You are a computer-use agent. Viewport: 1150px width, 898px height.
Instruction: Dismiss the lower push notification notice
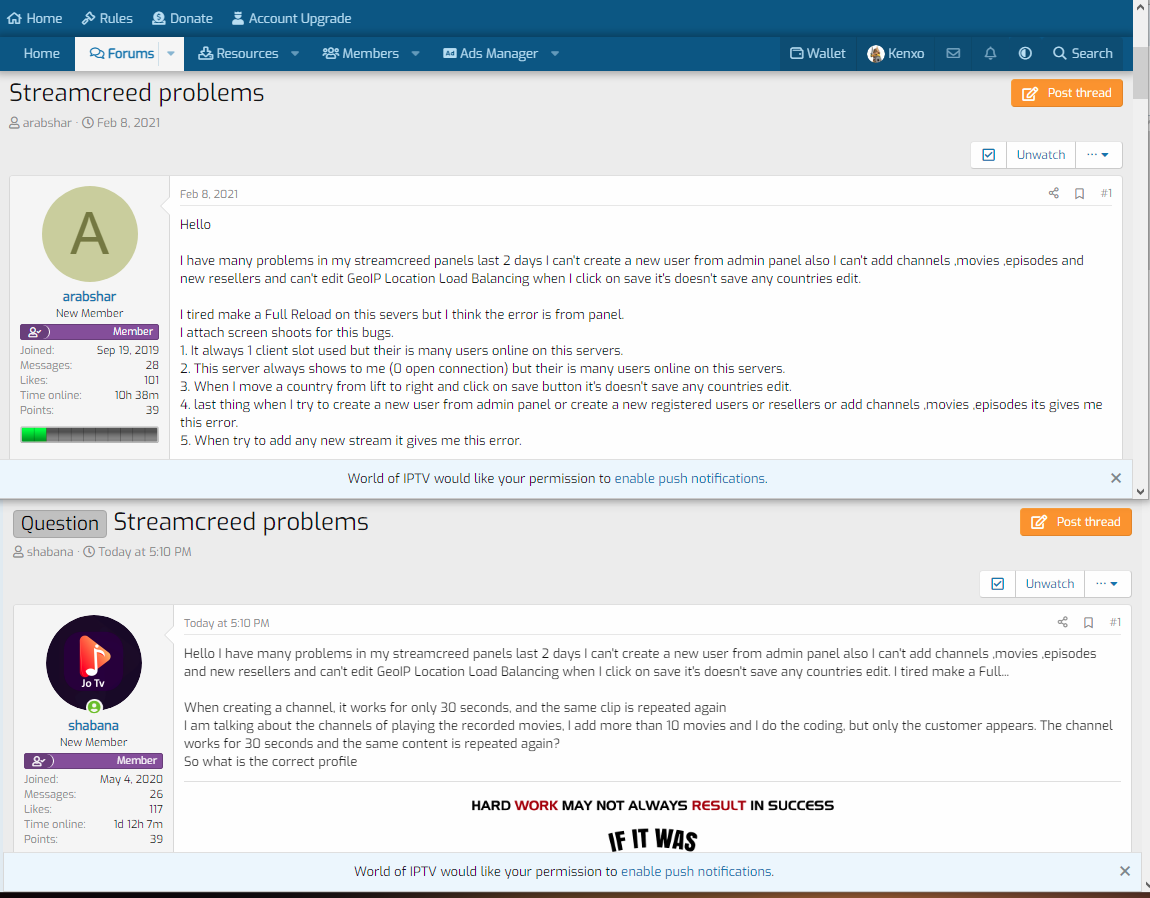(x=1124, y=872)
